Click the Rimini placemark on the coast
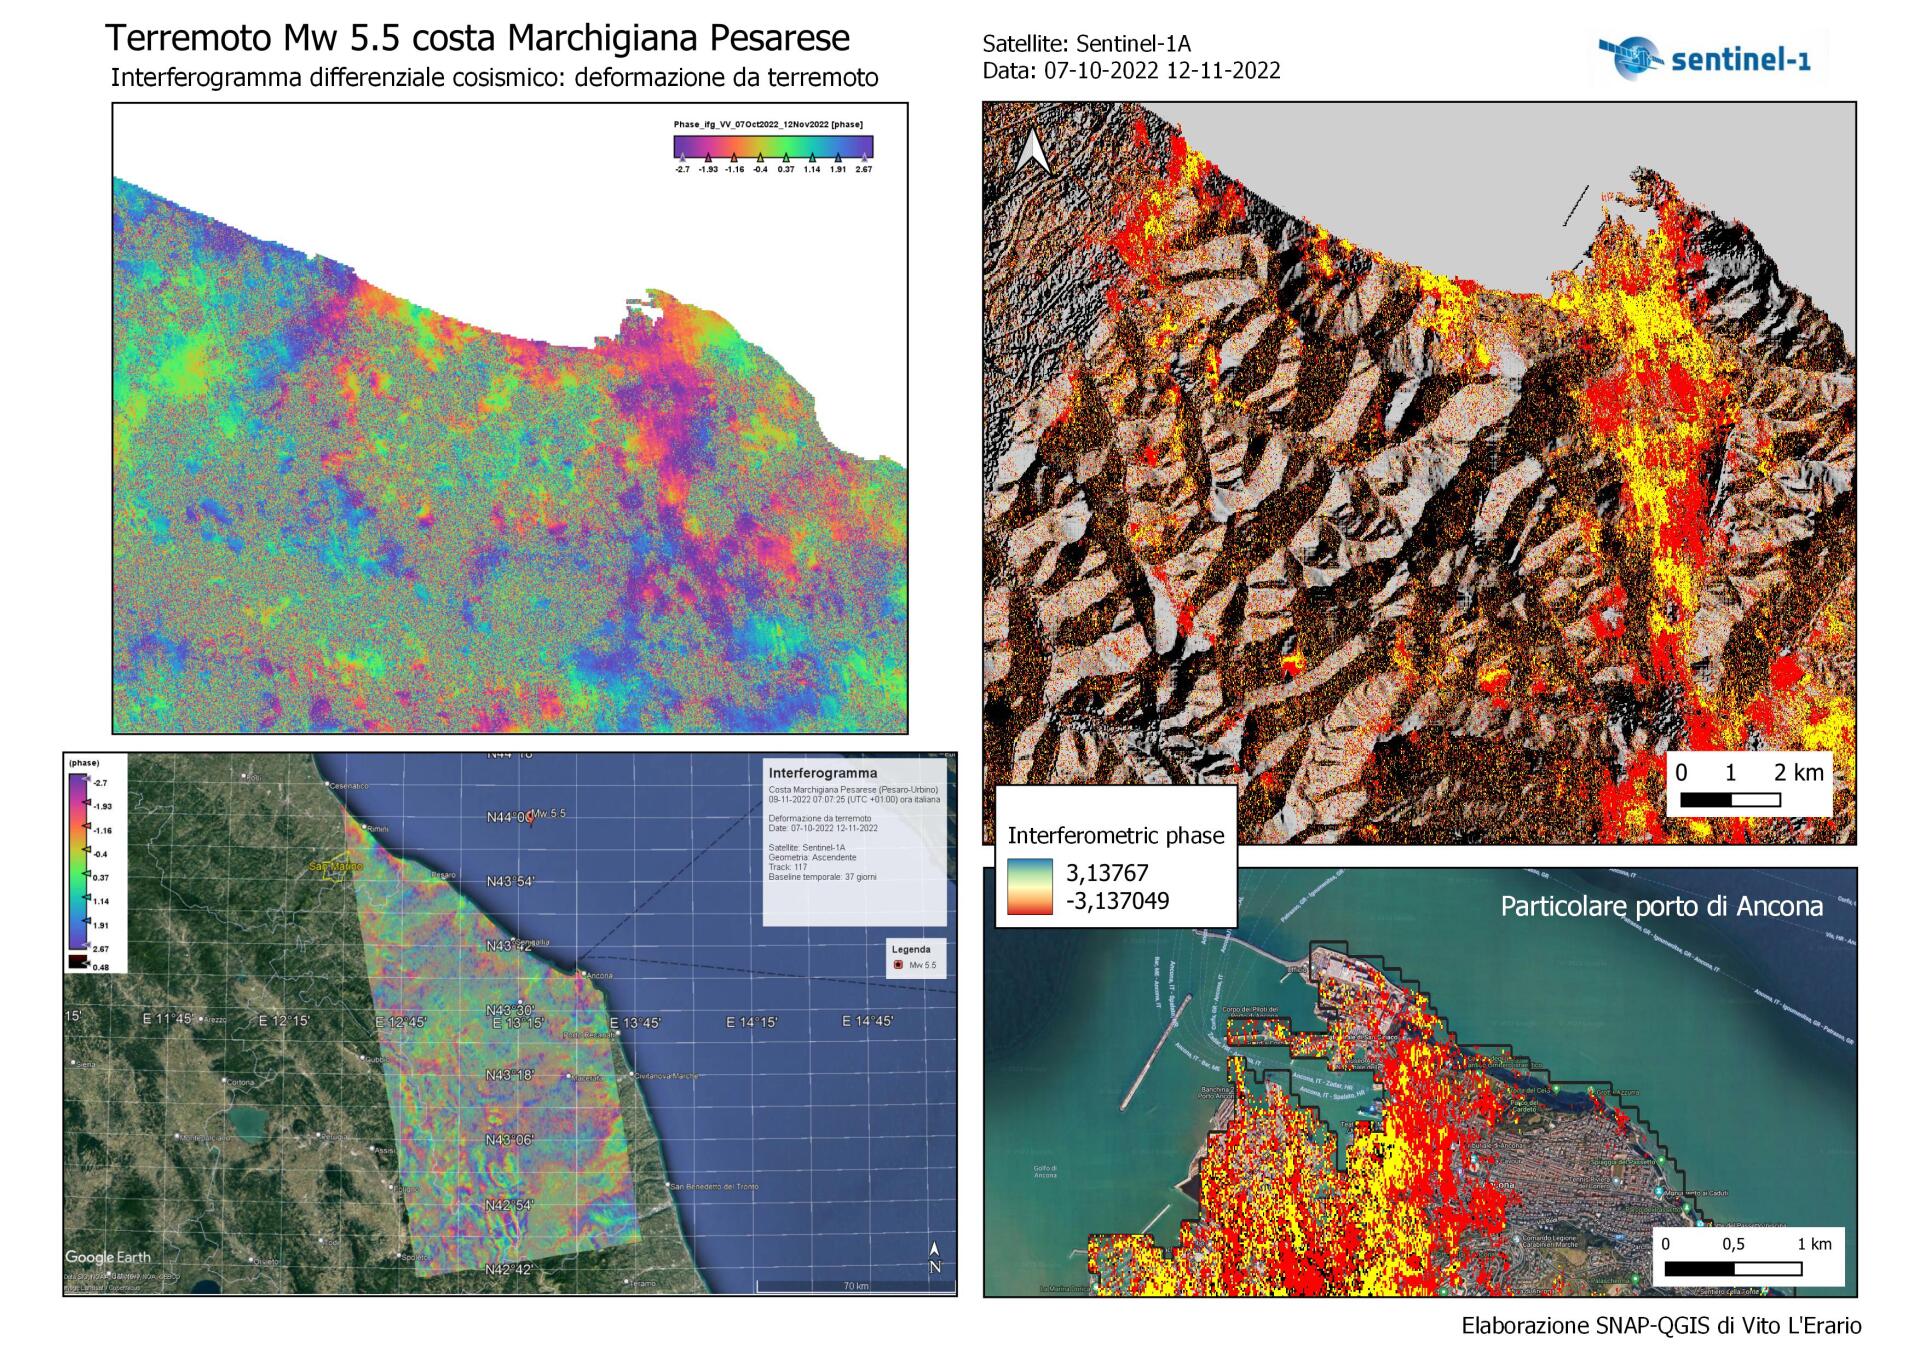 [362, 828]
